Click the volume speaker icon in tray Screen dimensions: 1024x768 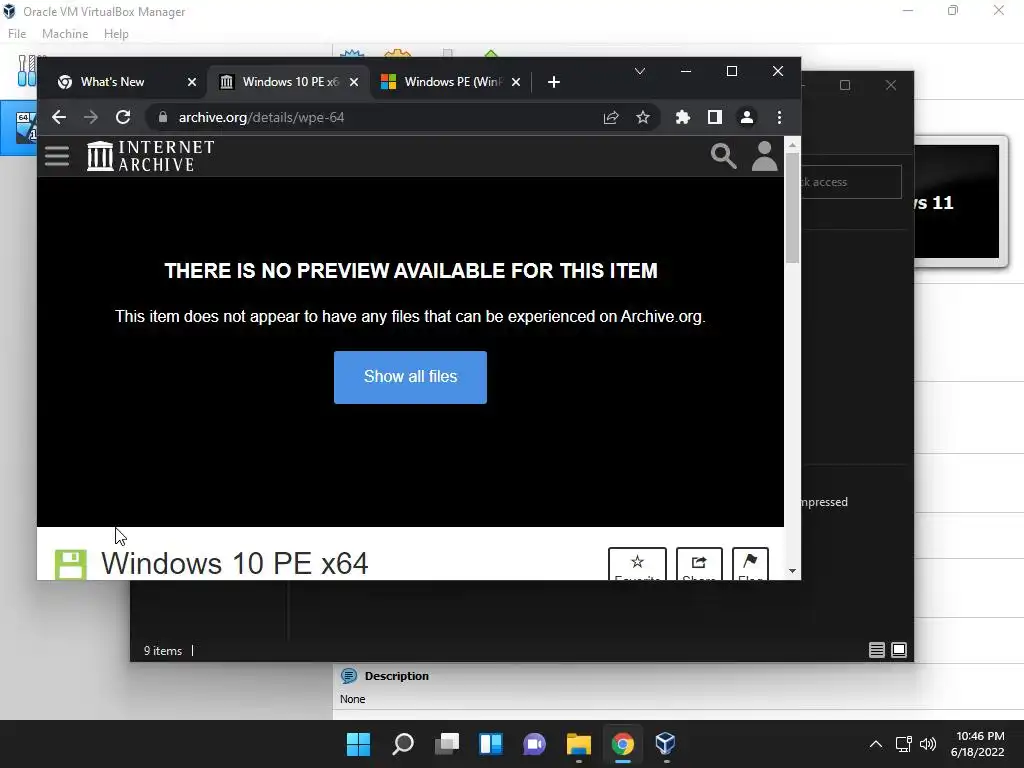927,744
